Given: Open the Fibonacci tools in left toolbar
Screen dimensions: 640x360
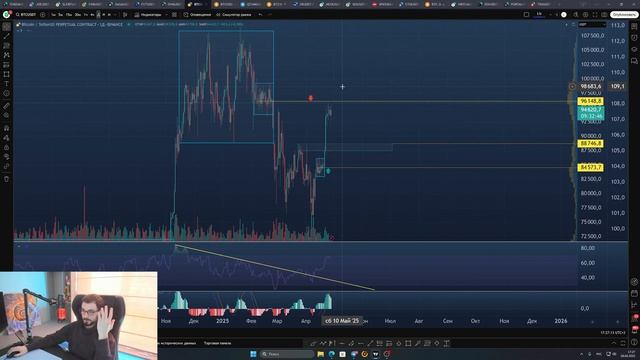Looking at the screenshot, I should click(7, 46).
